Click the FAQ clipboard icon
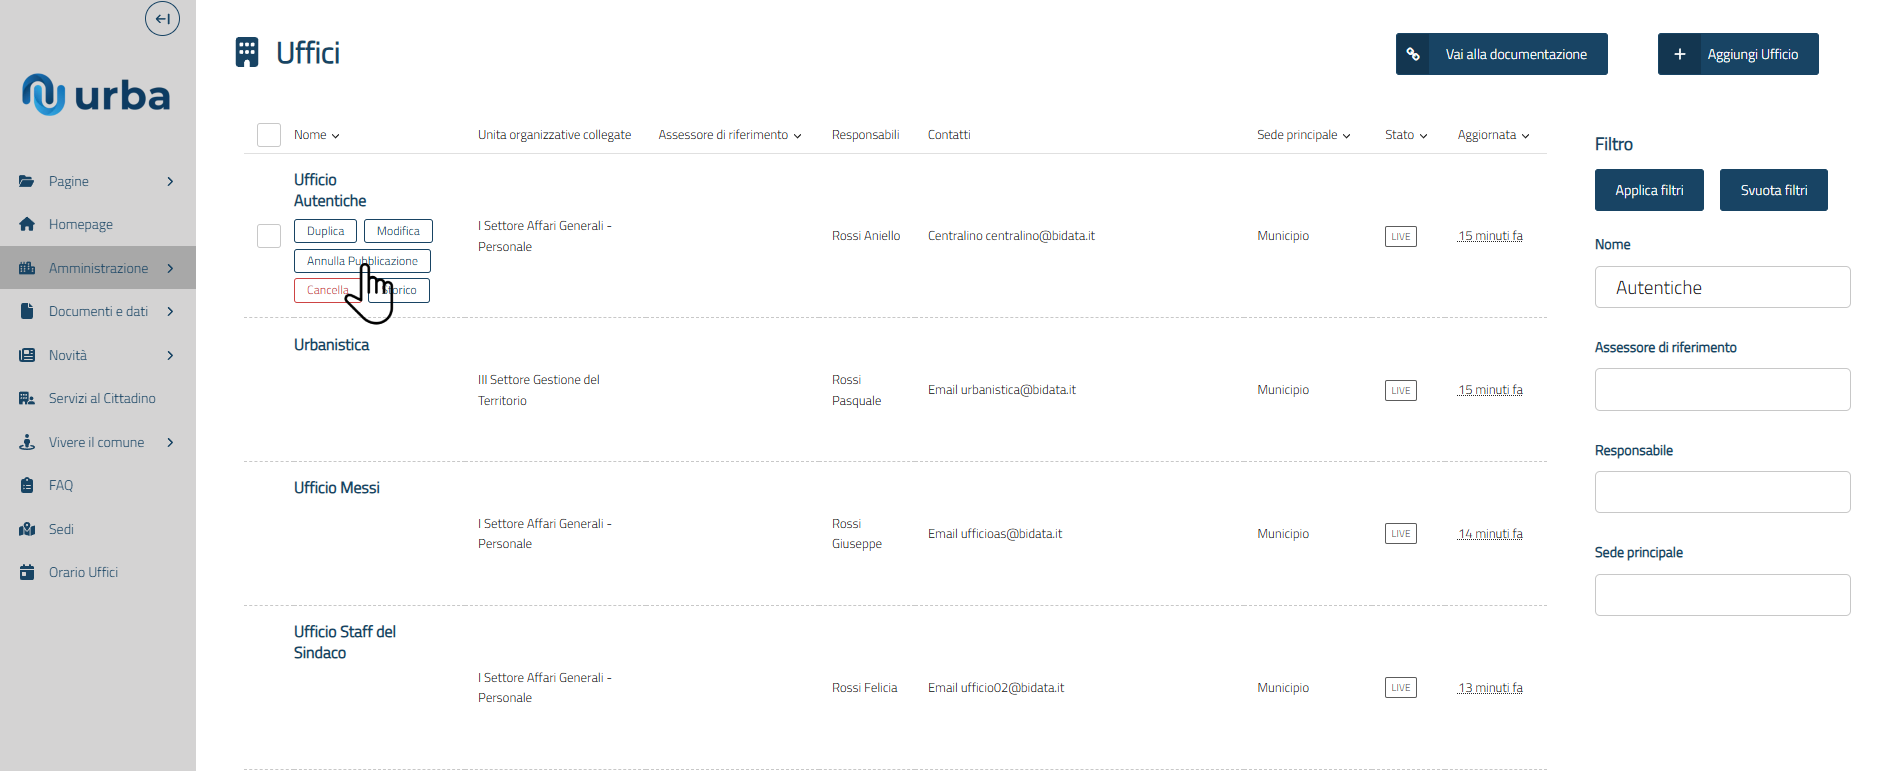 (27, 486)
